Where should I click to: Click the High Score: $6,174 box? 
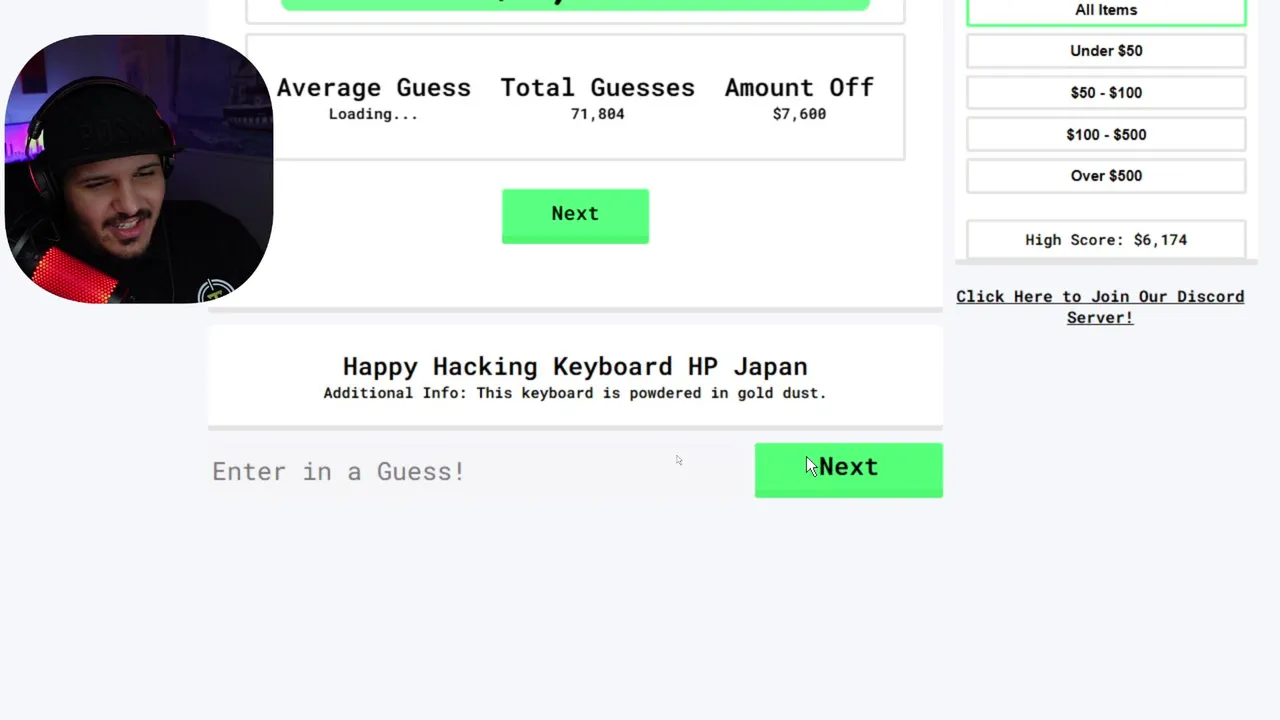tap(1106, 240)
